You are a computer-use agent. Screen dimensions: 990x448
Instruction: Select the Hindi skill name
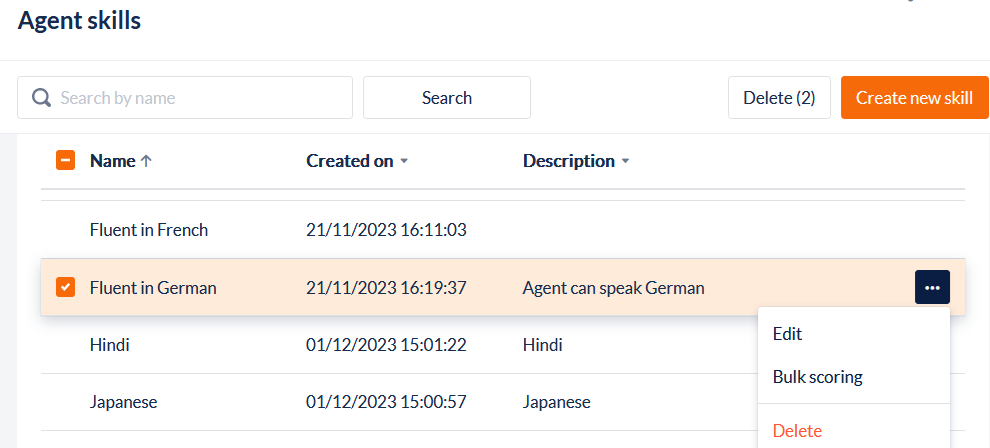tap(110, 345)
